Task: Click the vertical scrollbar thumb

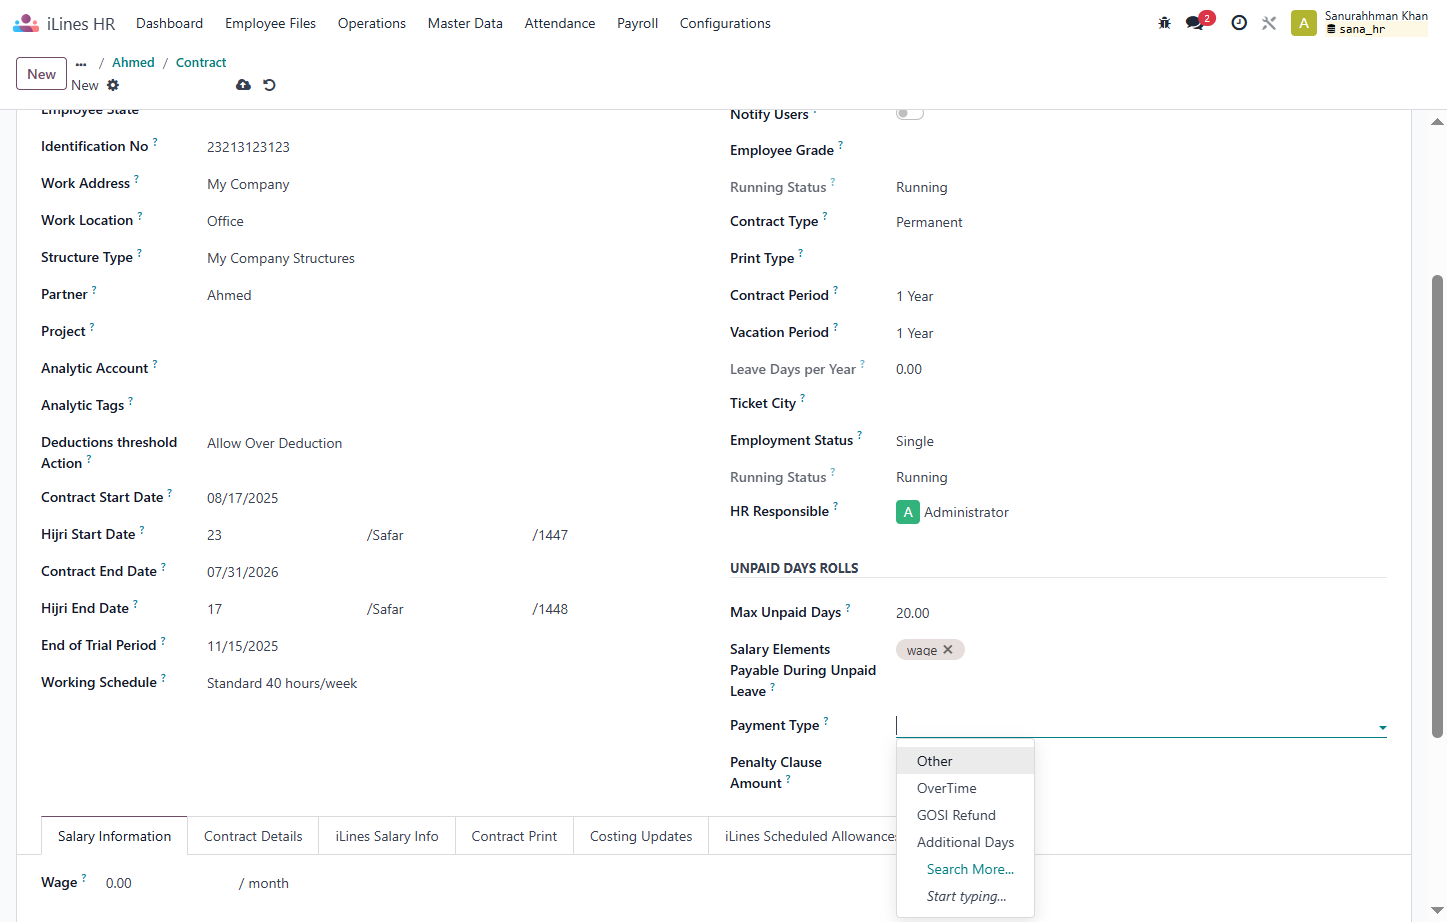Action: tap(1437, 505)
